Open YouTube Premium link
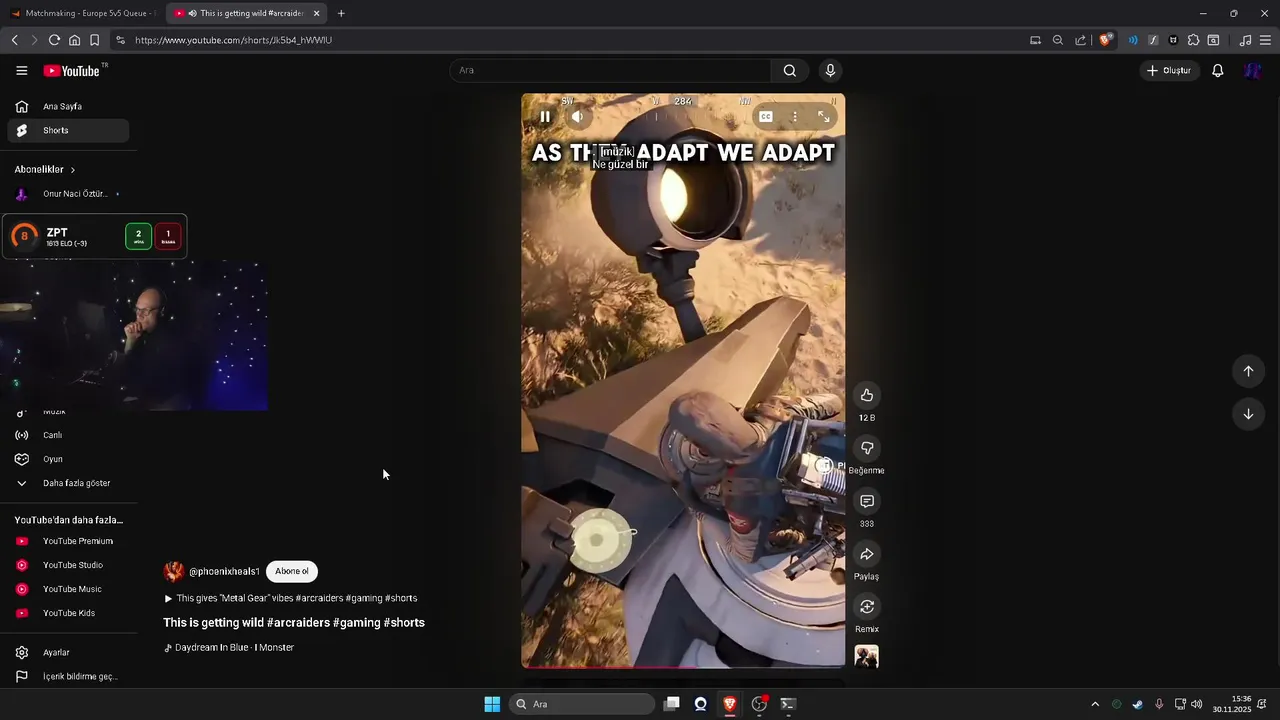The height and width of the screenshot is (720, 1280). pyautogui.click(x=68, y=541)
